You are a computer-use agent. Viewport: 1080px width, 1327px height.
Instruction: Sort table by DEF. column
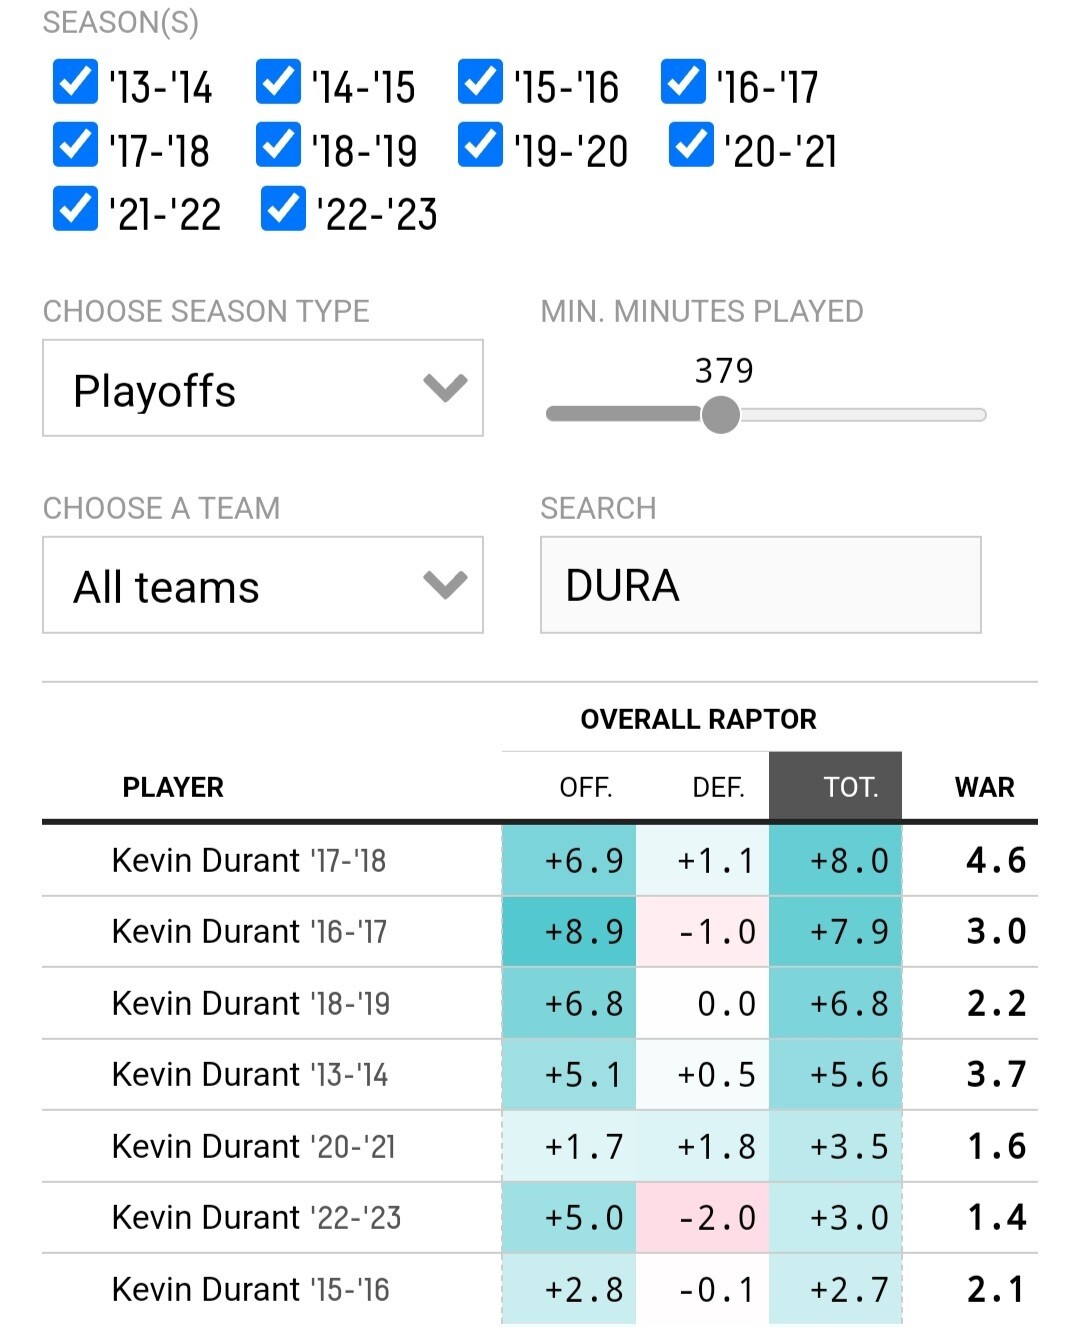tap(718, 788)
